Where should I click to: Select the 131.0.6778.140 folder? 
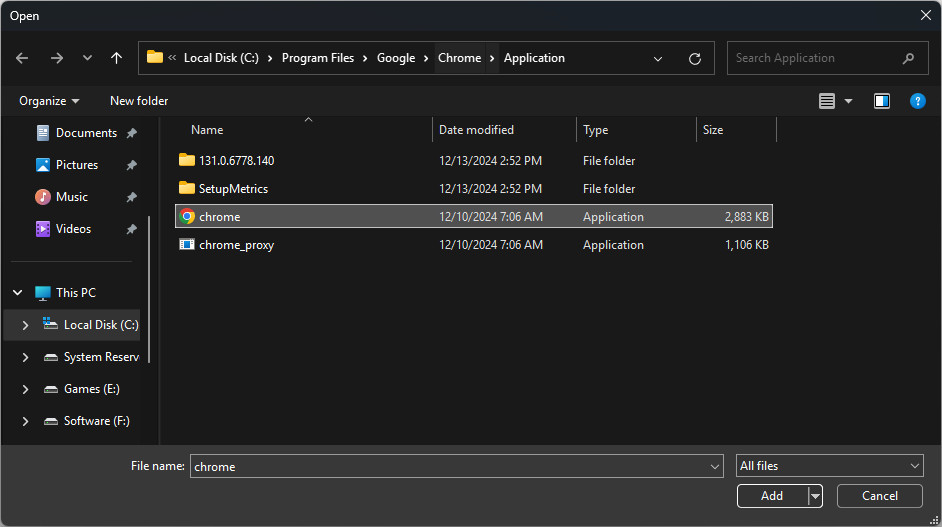[236, 161]
